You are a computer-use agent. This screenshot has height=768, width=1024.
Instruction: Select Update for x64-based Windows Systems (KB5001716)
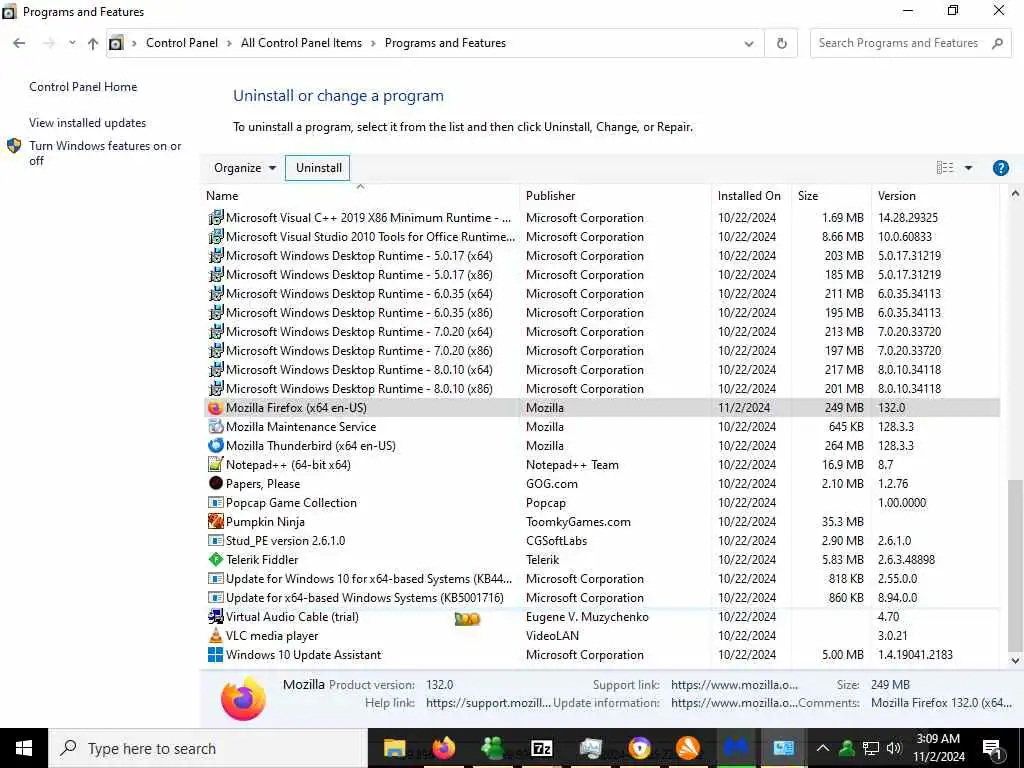[x=601, y=598]
